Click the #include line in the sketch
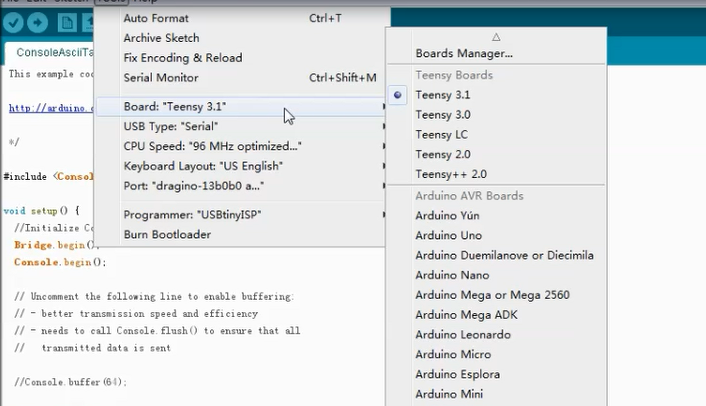Image resolution: width=706 pixels, height=406 pixels. (x=49, y=176)
